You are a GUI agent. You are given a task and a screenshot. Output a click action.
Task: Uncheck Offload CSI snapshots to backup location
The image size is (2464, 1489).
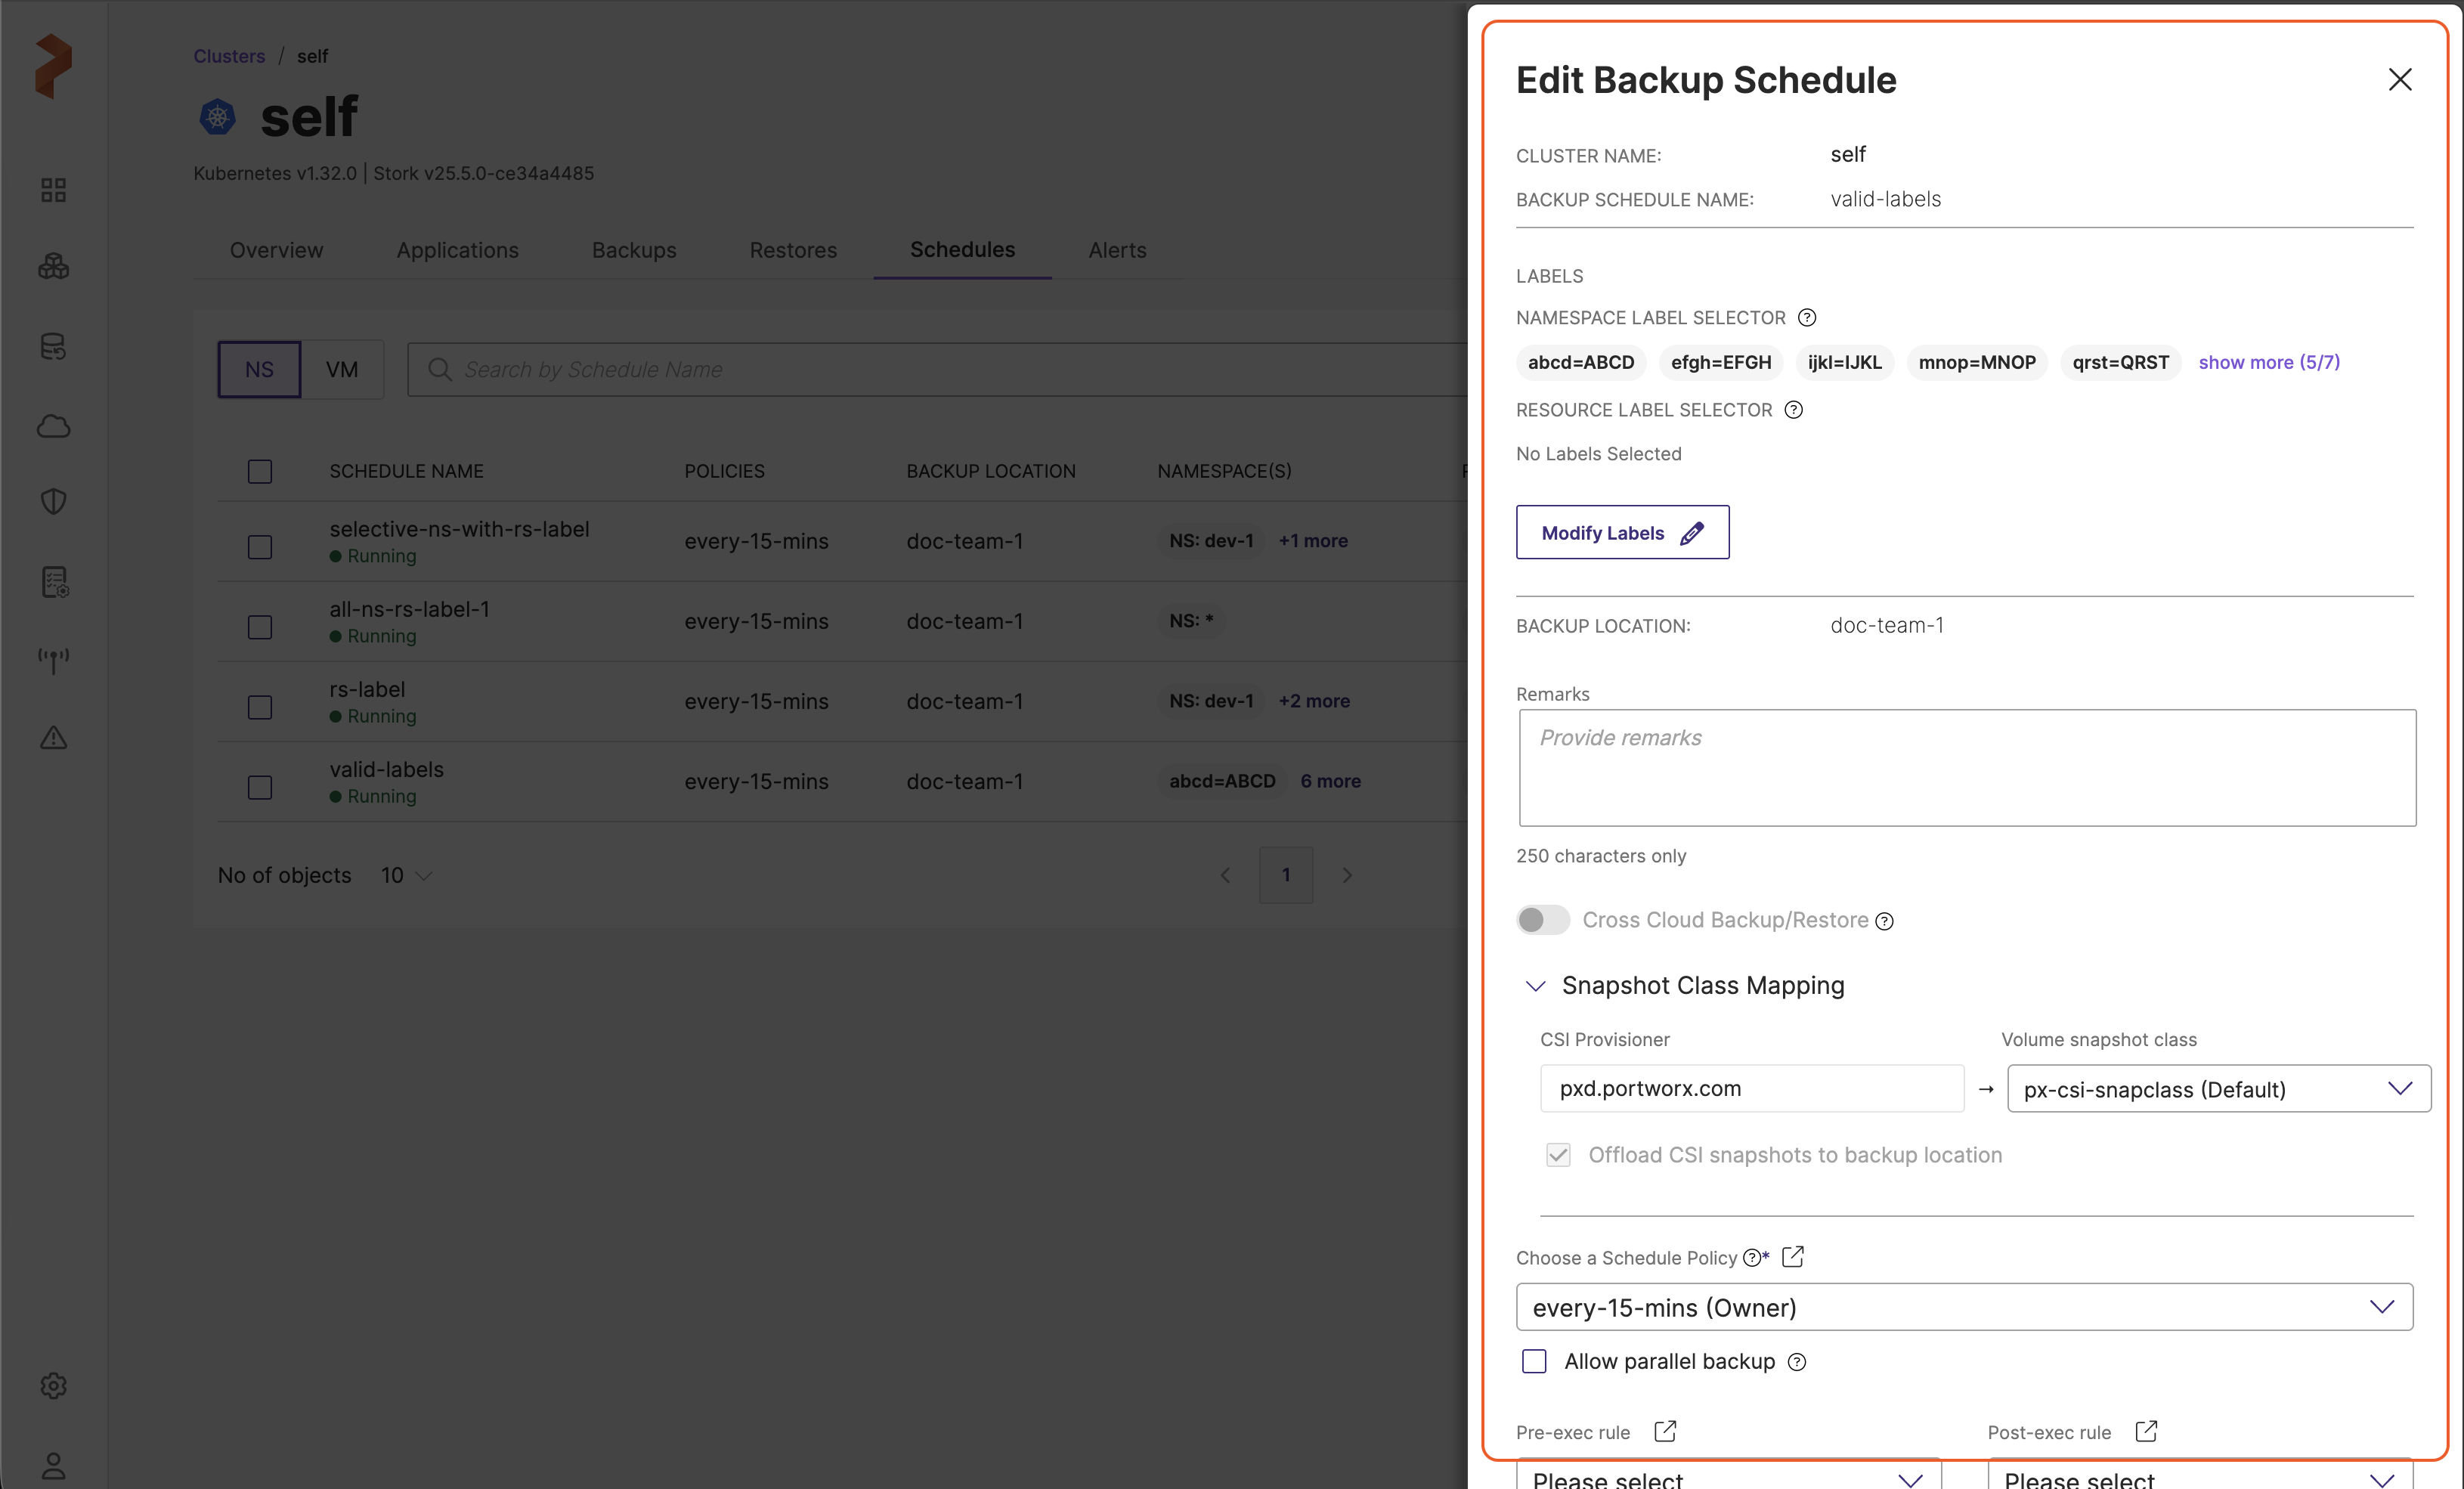click(x=1558, y=1155)
